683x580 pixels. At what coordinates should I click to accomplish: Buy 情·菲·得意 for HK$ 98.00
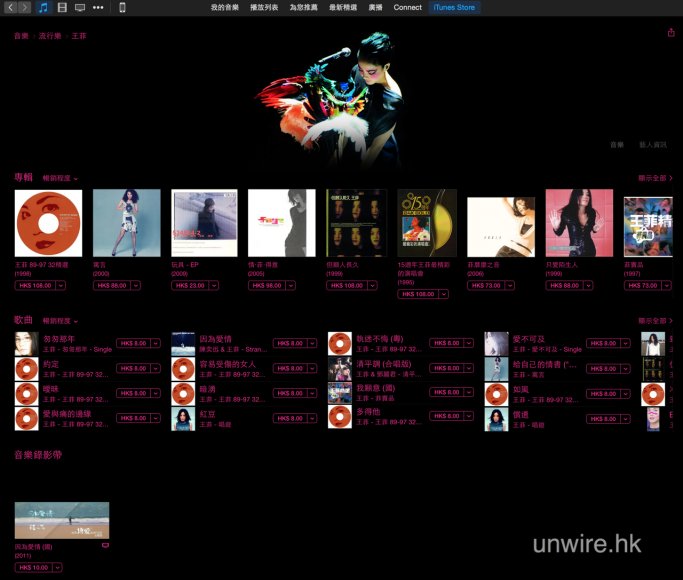tap(267, 286)
